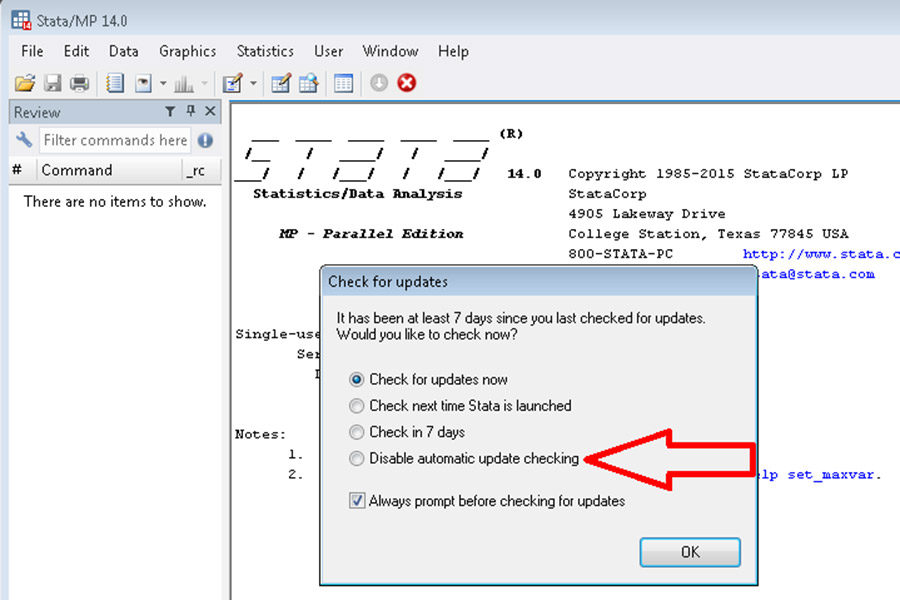Open the Do-file Editor icon
Image resolution: width=900 pixels, height=600 pixels.
click(232, 83)
